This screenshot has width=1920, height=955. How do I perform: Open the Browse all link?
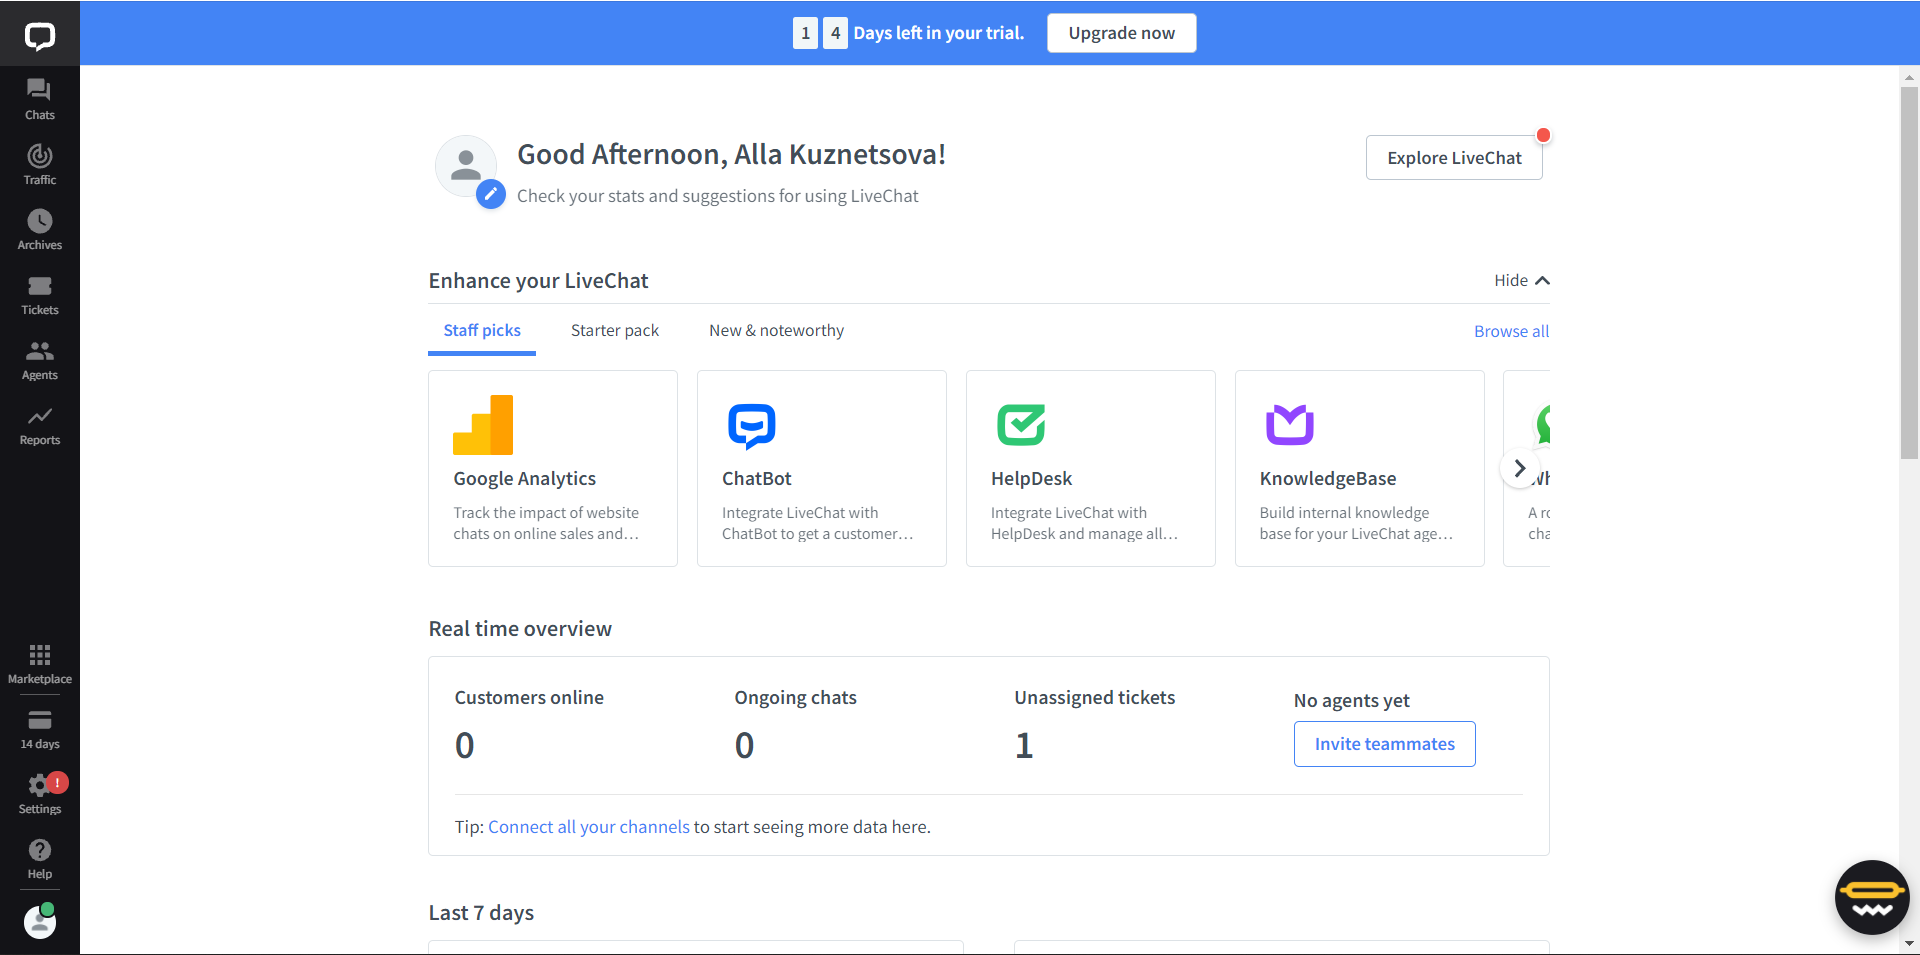(1511, 331)
